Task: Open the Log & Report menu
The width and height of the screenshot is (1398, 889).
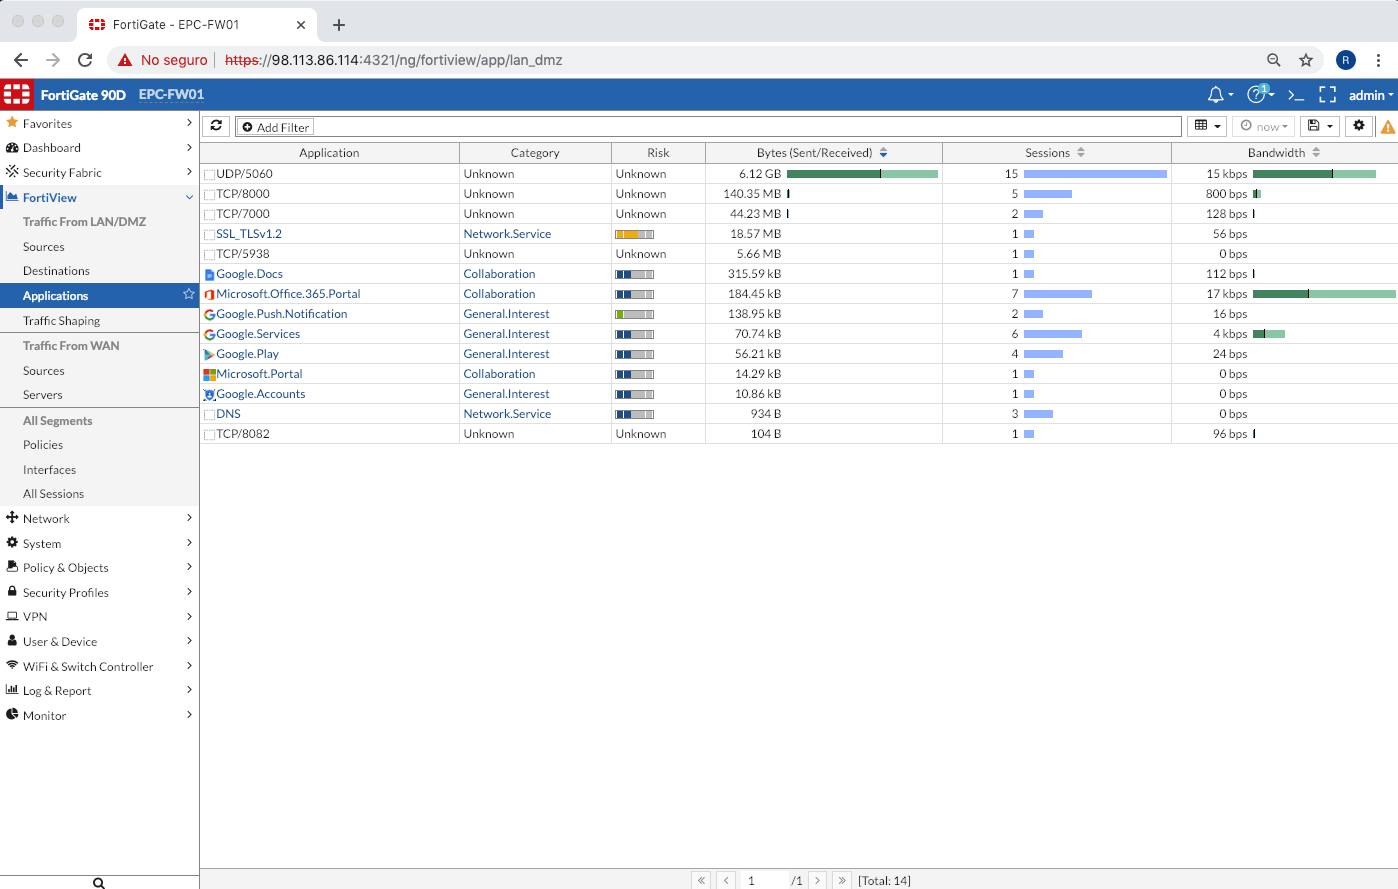Action: [x=100, y=690]
